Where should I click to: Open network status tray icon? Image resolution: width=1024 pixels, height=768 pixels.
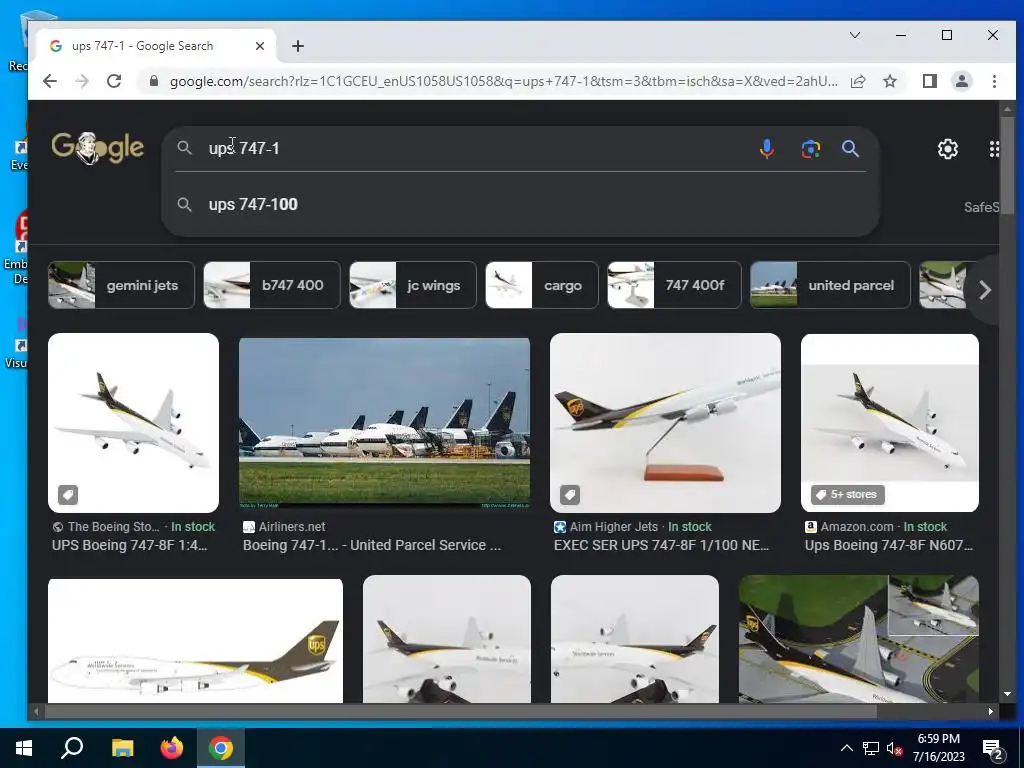(871, 748)
